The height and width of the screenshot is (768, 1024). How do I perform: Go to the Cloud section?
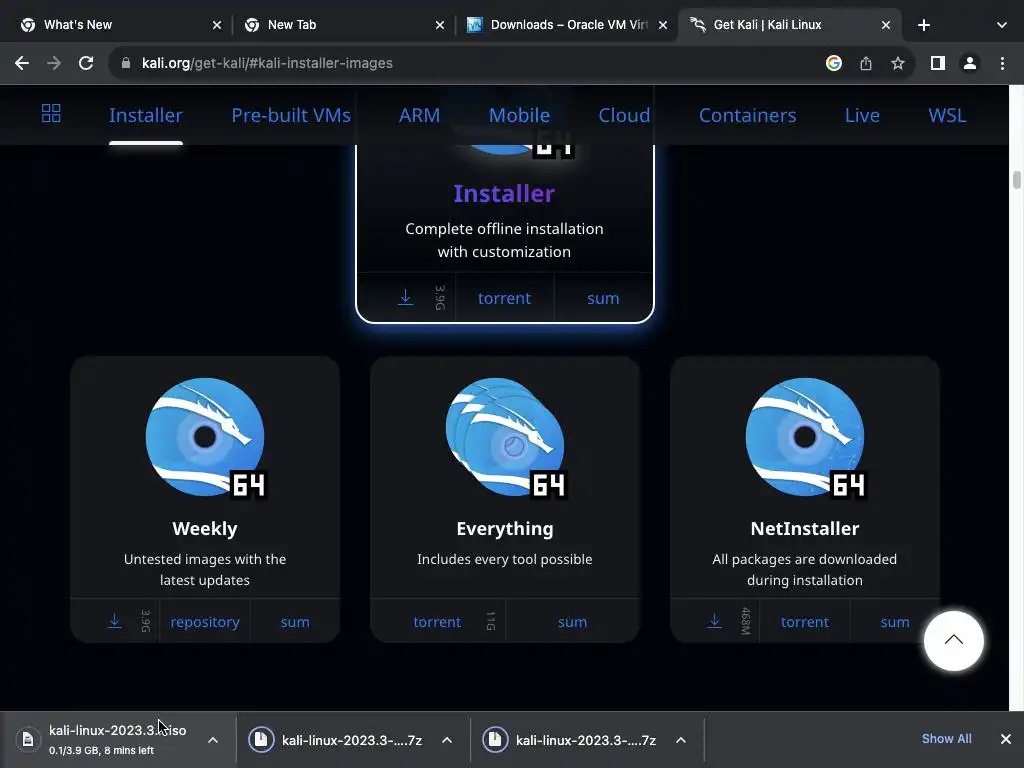[624, 116]
